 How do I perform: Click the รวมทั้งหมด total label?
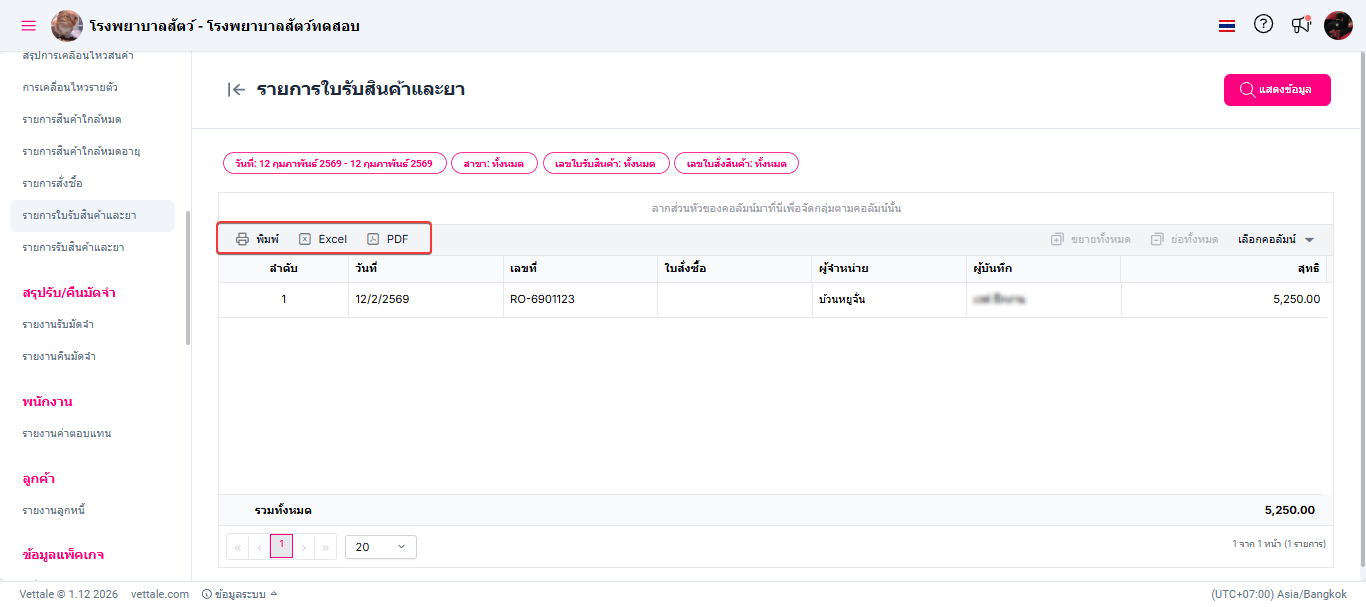tap(283, 510)
